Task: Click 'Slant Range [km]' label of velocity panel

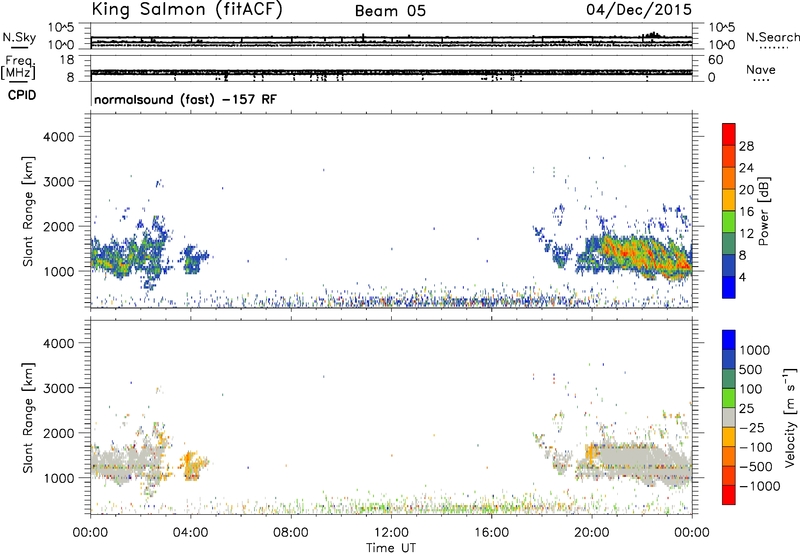Action: [x=28, y=417]
